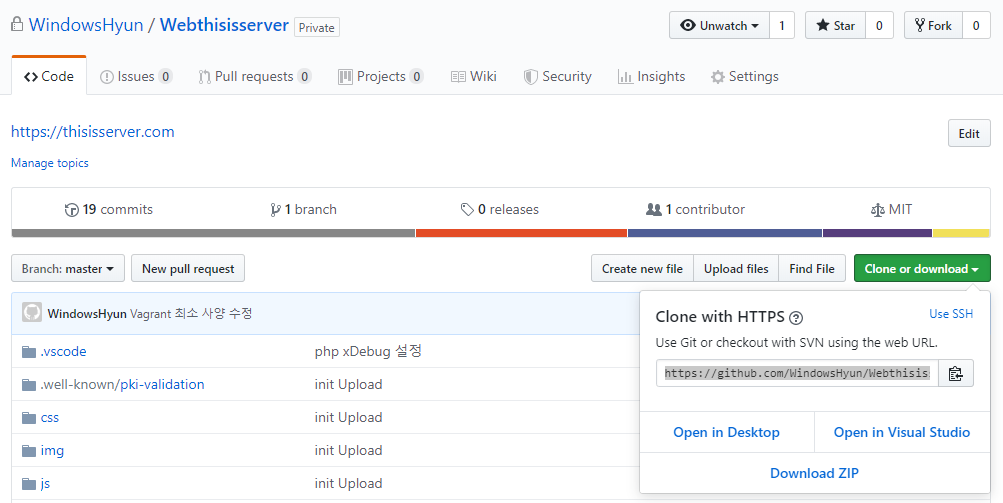The height and width of the screenshot is (503, 1003).
Task: Click the tag icon beside 0 releases
Action: click(x=467, y=209)
